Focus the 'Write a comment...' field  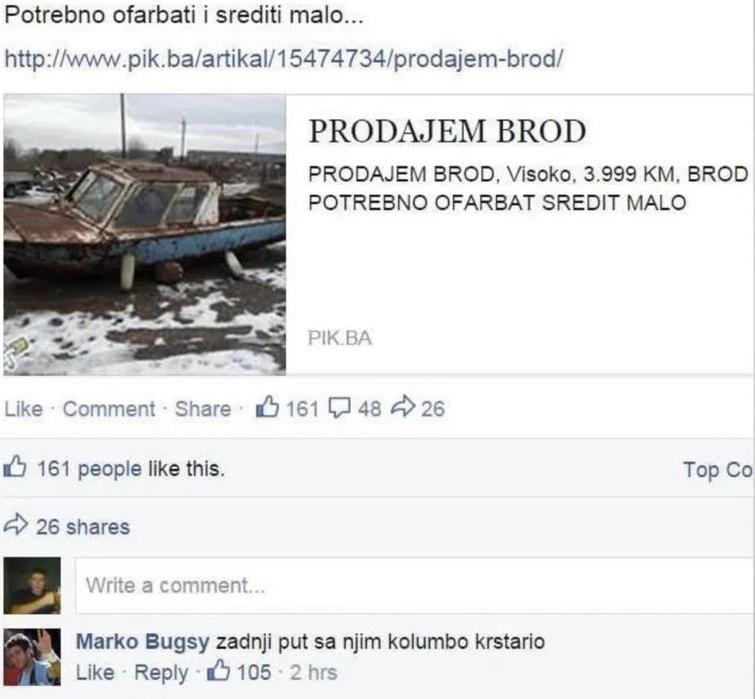coord(414,585)
